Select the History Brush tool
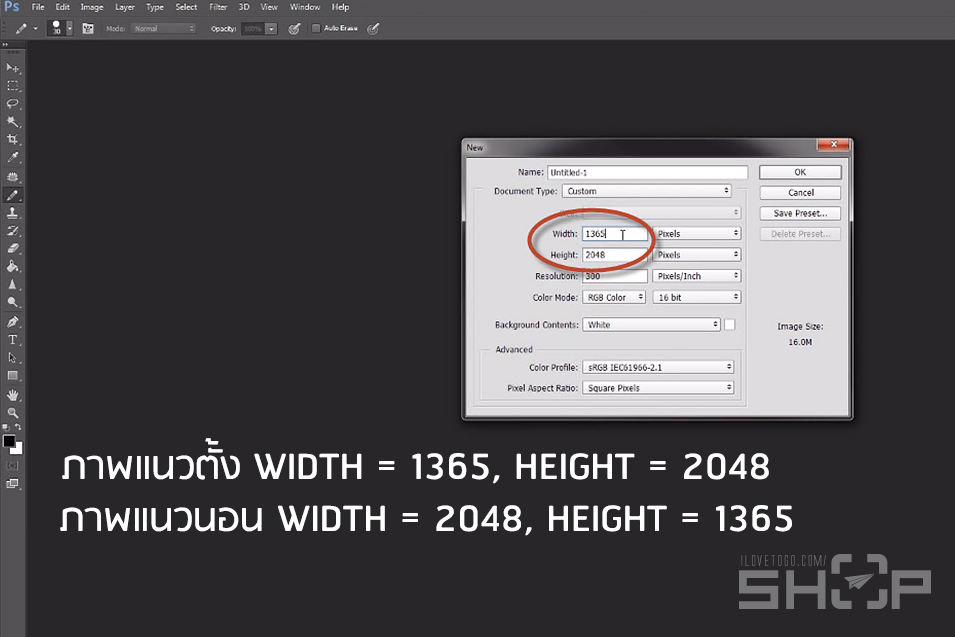This screenshot has height=637, width=955. [12, 231]
